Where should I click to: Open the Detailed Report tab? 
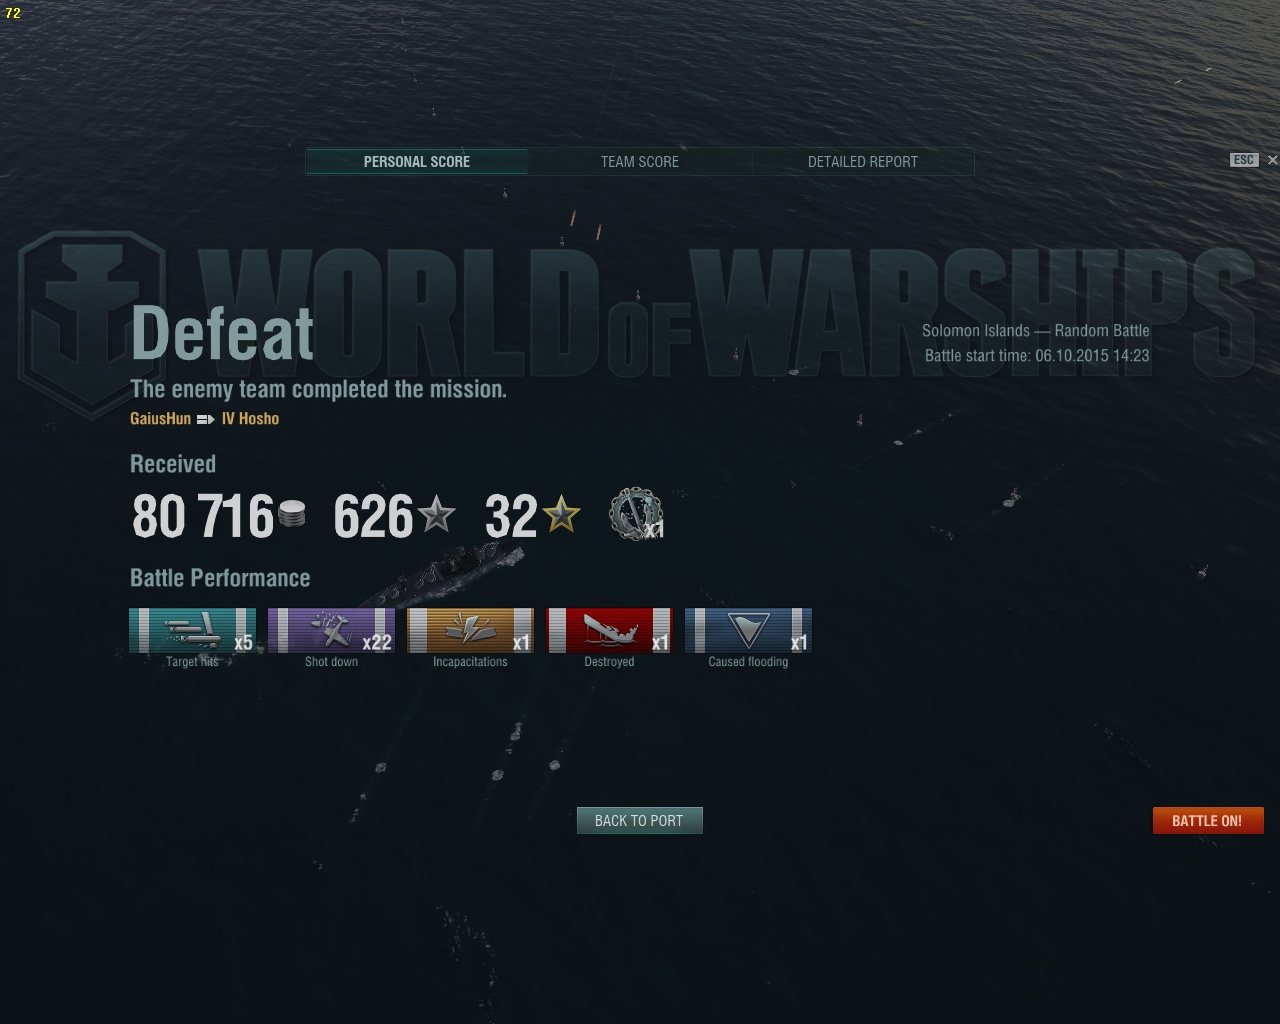pyautogui.click(x=863, y=161)
